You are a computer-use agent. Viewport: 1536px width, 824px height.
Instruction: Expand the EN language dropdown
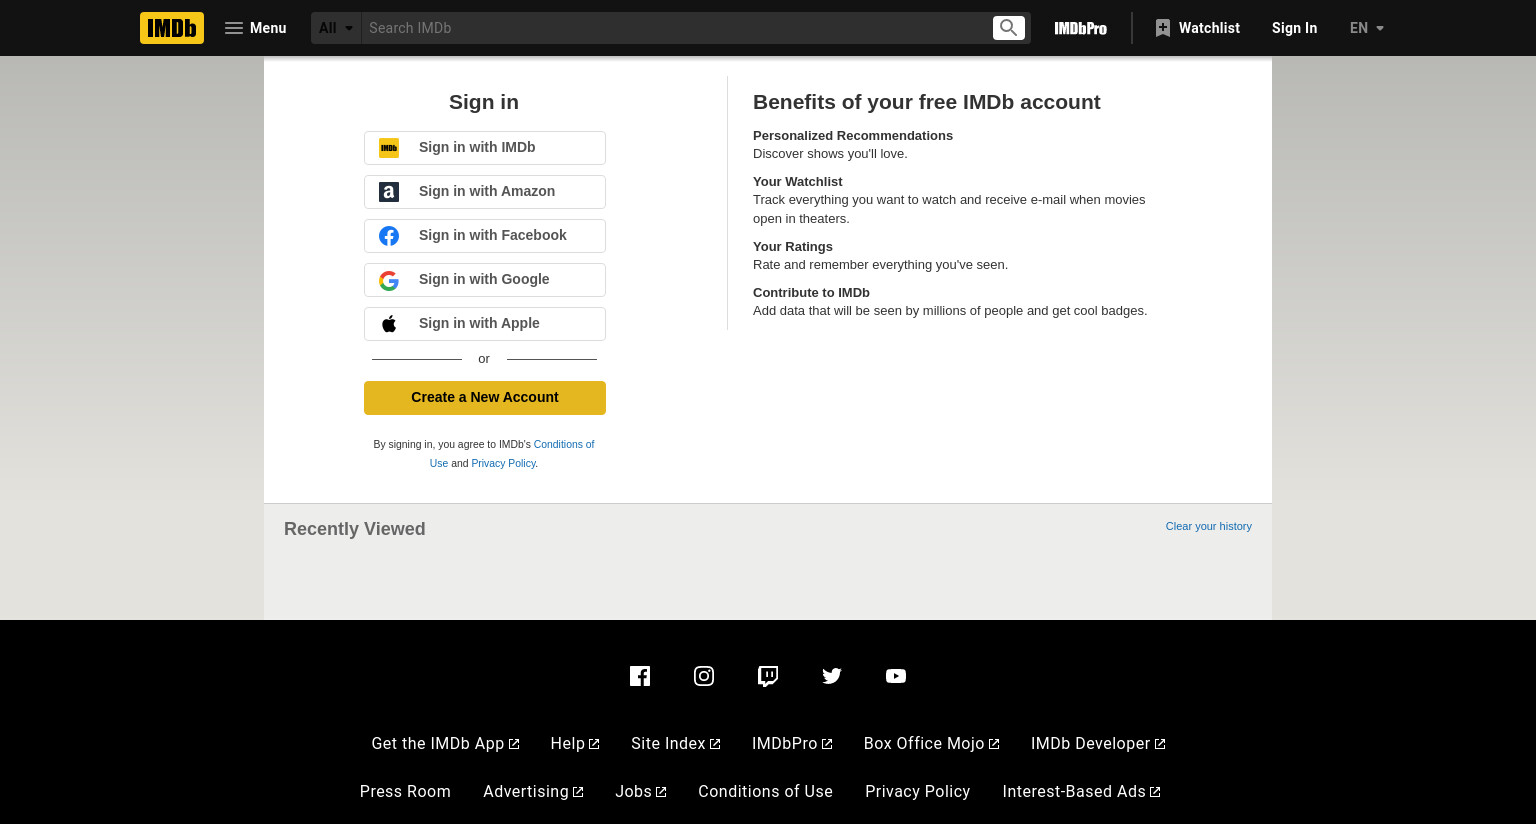(x=1366, y=28)
